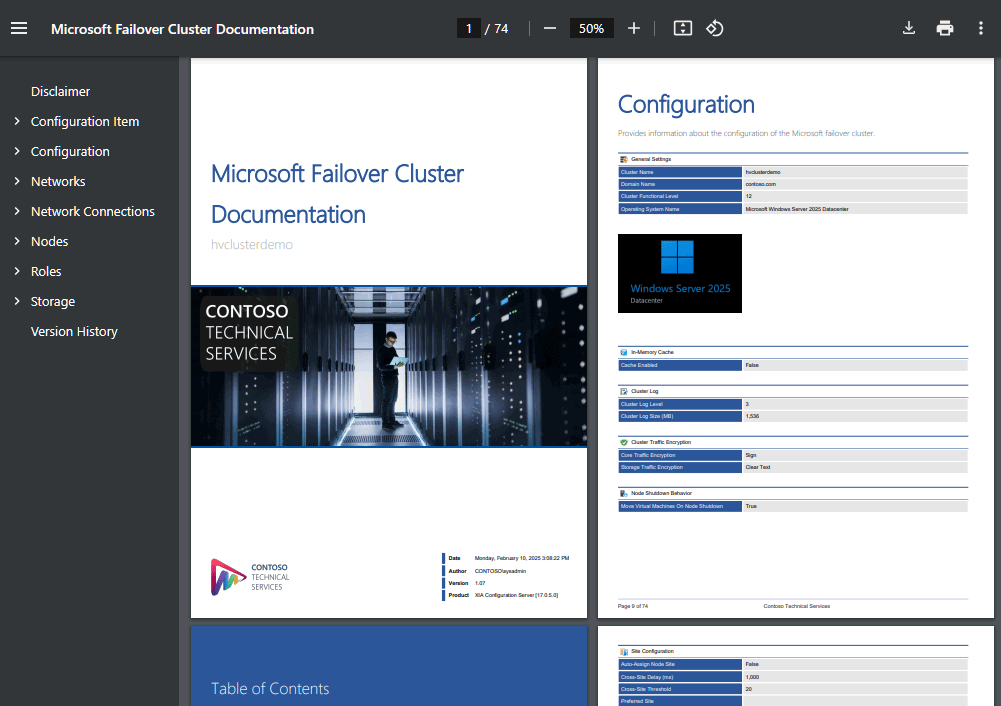Expand the Nodes section
Screen dimensions: 1001x706
click(x=16, y=241)
